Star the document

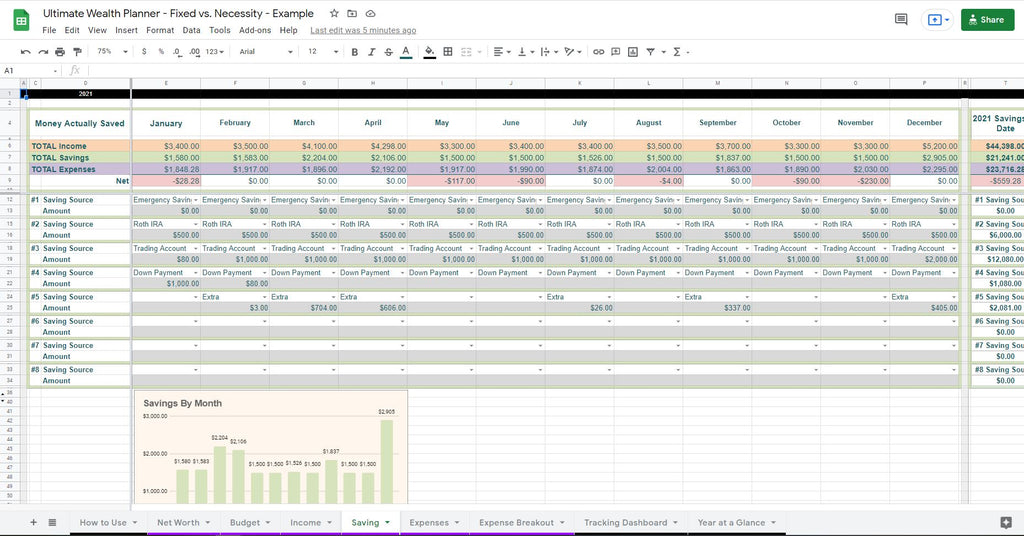334,13
